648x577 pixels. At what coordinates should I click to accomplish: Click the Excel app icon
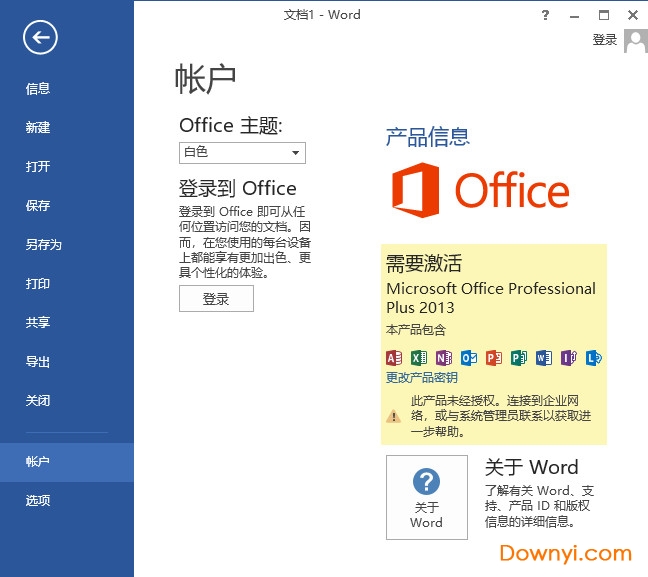pyautogui.click(x=418, y=357)
